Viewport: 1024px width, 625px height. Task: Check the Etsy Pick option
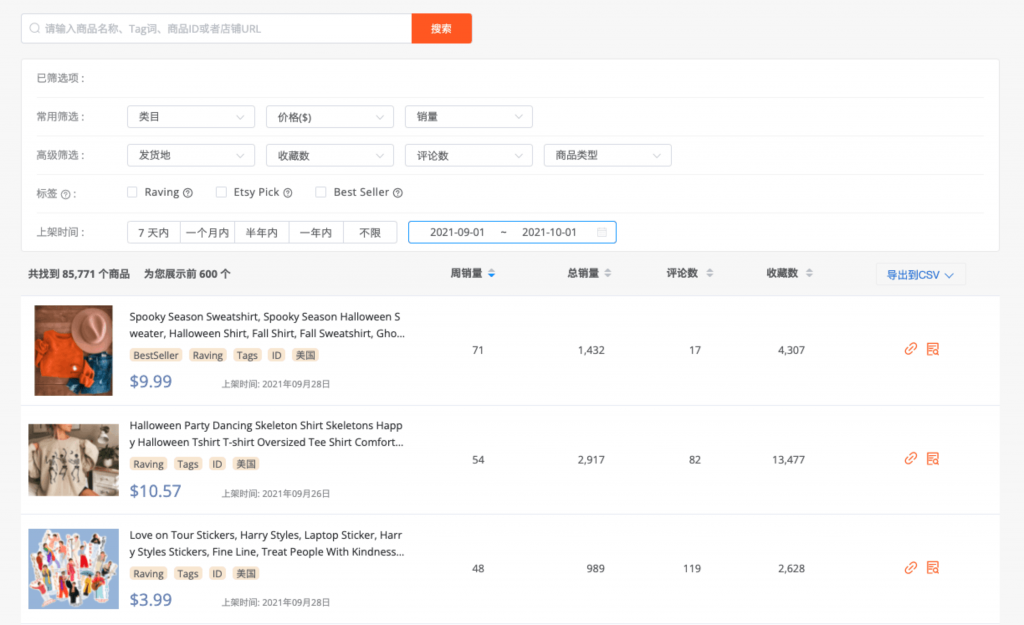point(222,192)
